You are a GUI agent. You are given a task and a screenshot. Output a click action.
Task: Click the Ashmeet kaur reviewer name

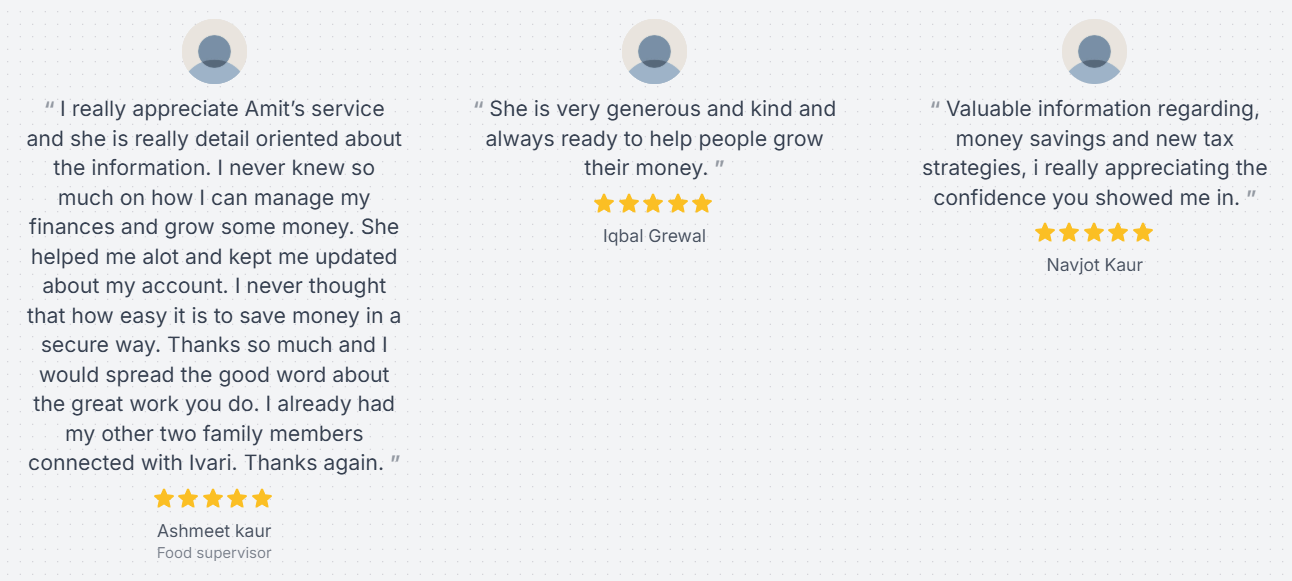pos(214,531)
